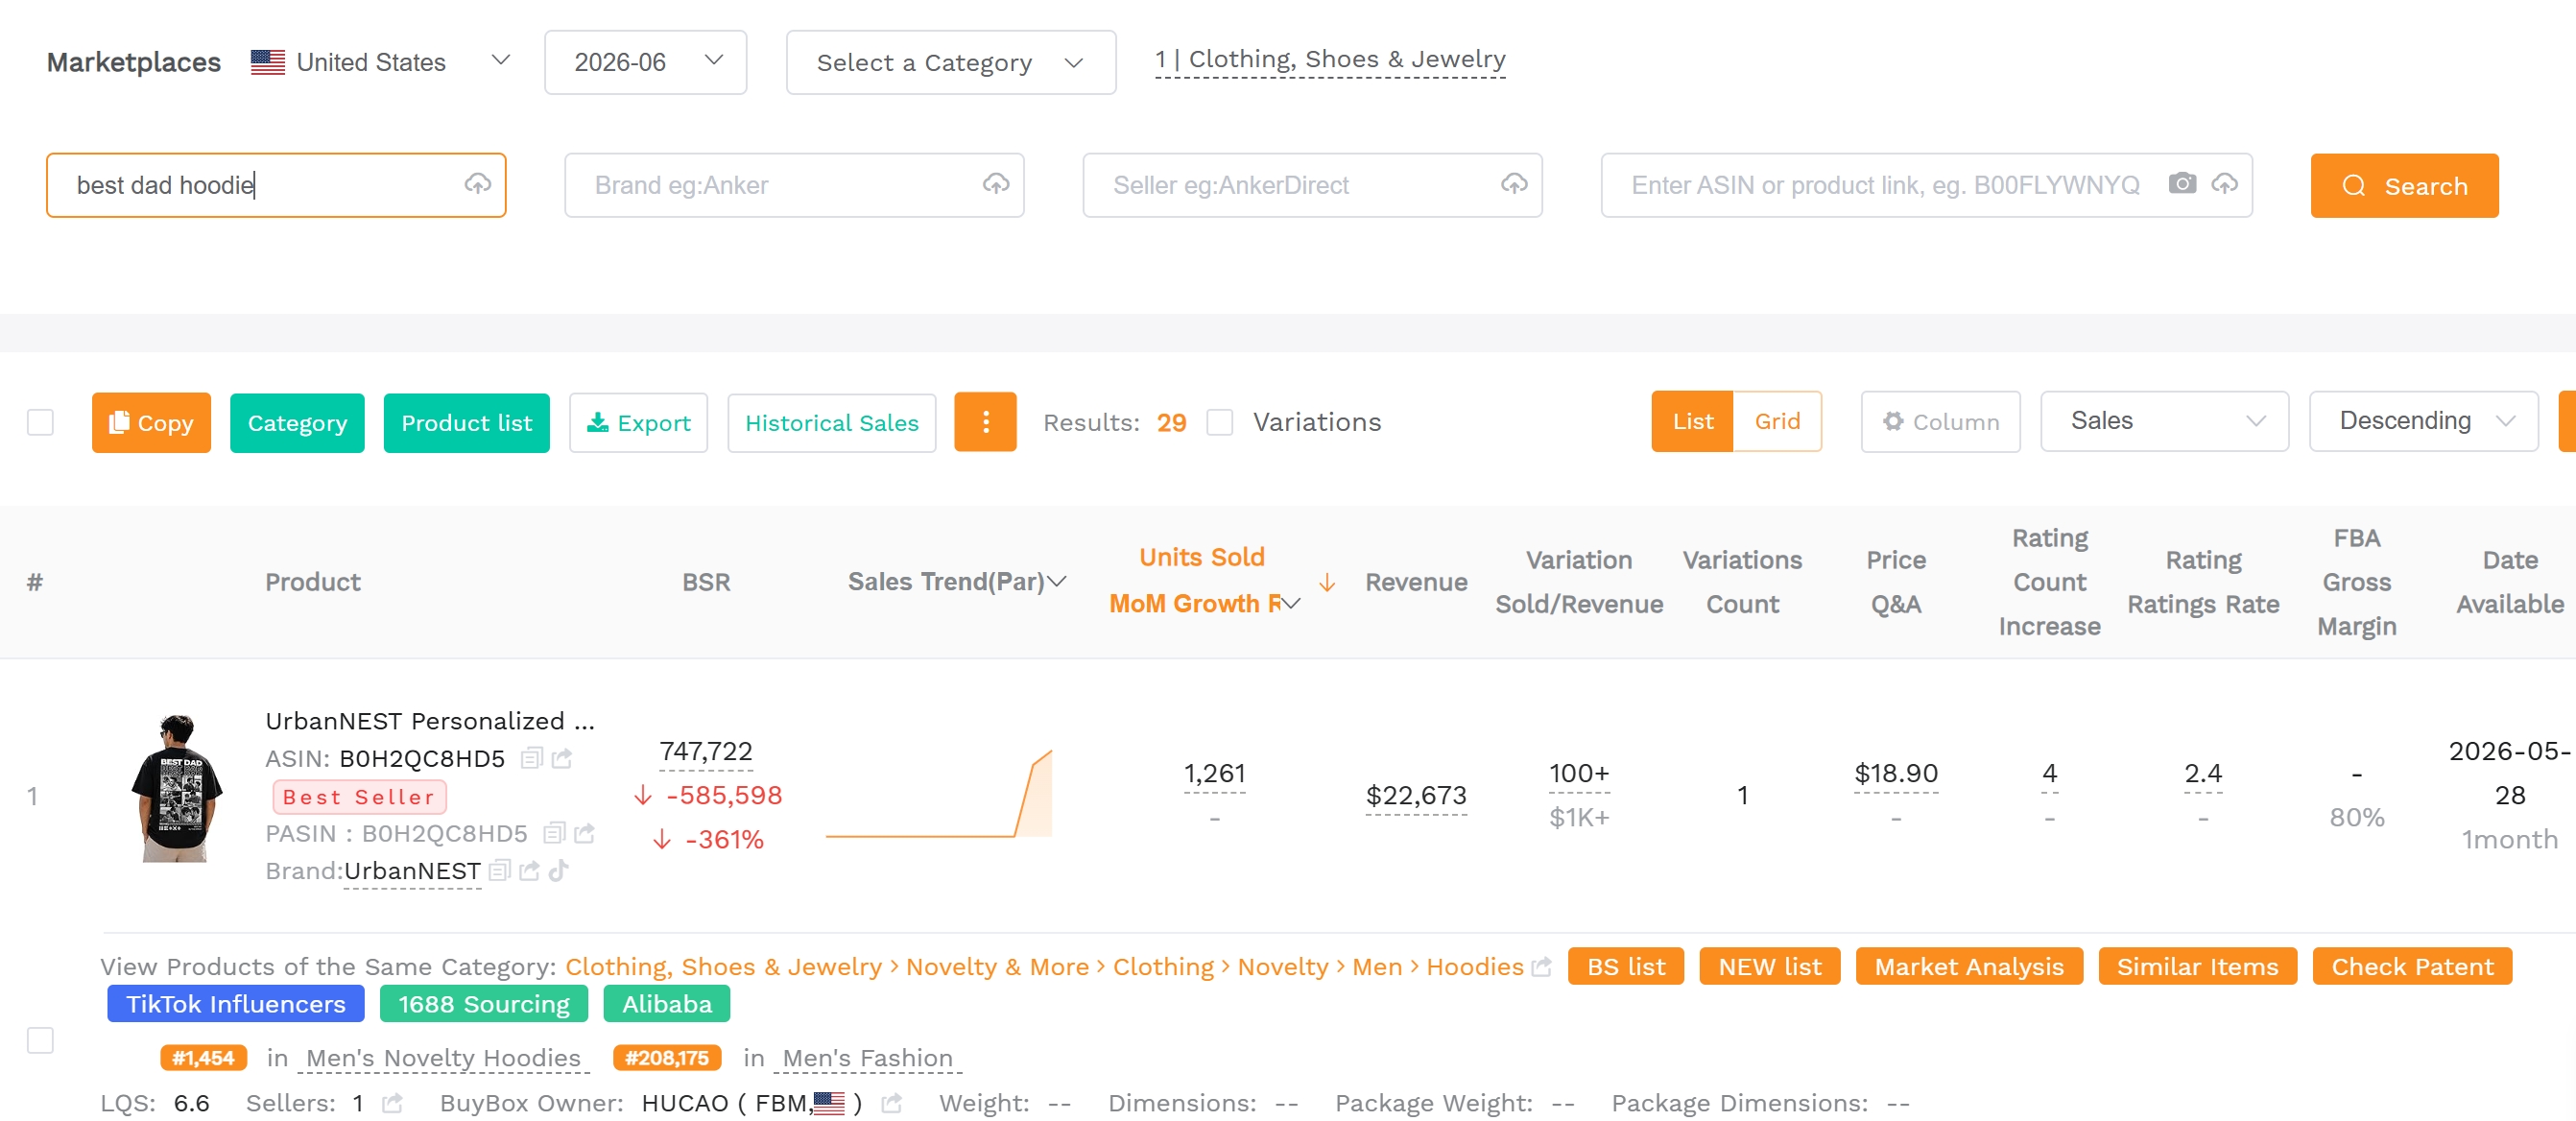Click BS list button
The height and width of the screenshot is (1121, 2576).
pos(1626,966)
